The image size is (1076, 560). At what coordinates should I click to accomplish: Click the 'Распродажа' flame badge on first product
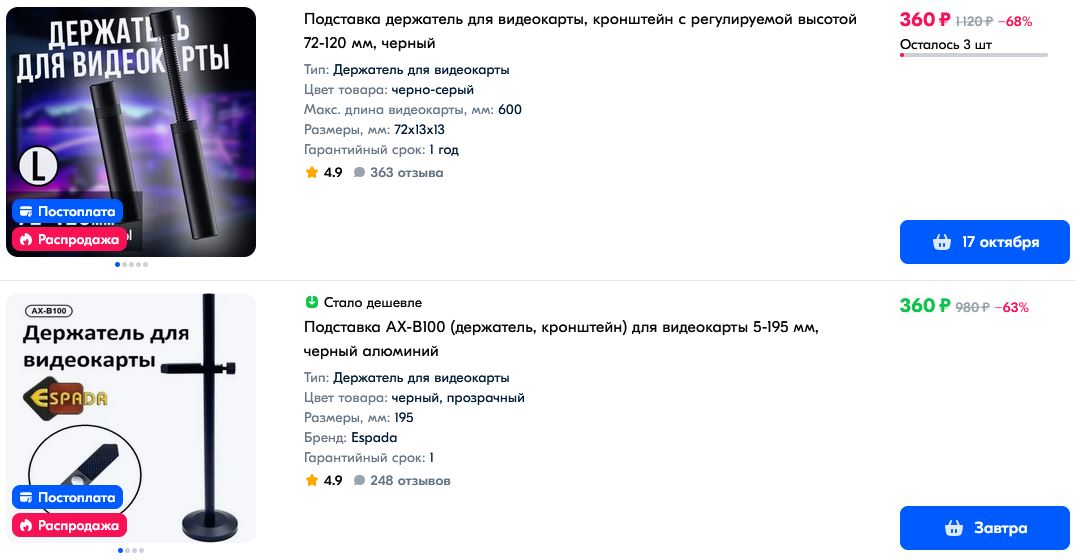pos(69,240)
